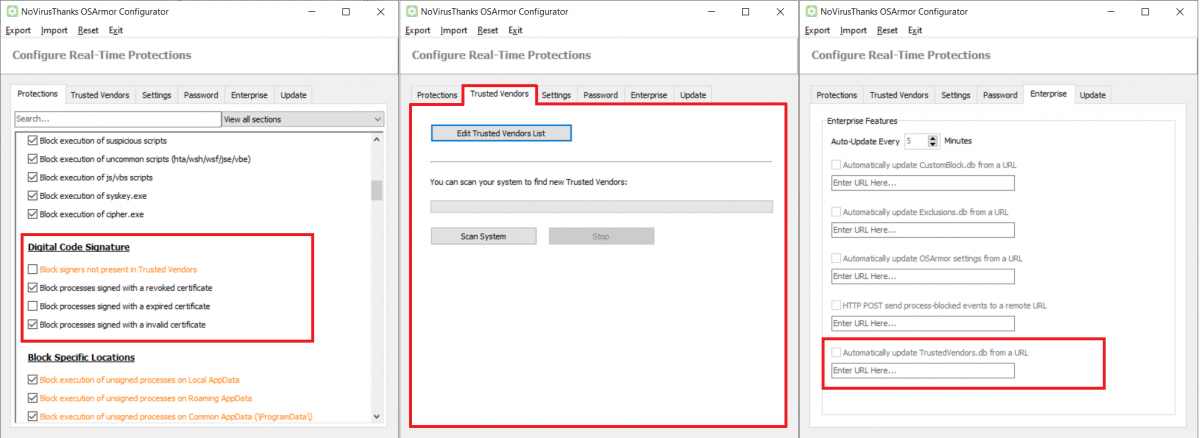Switch to Settings tab in left window
The image size is (1200, 438).
point(157,95)
